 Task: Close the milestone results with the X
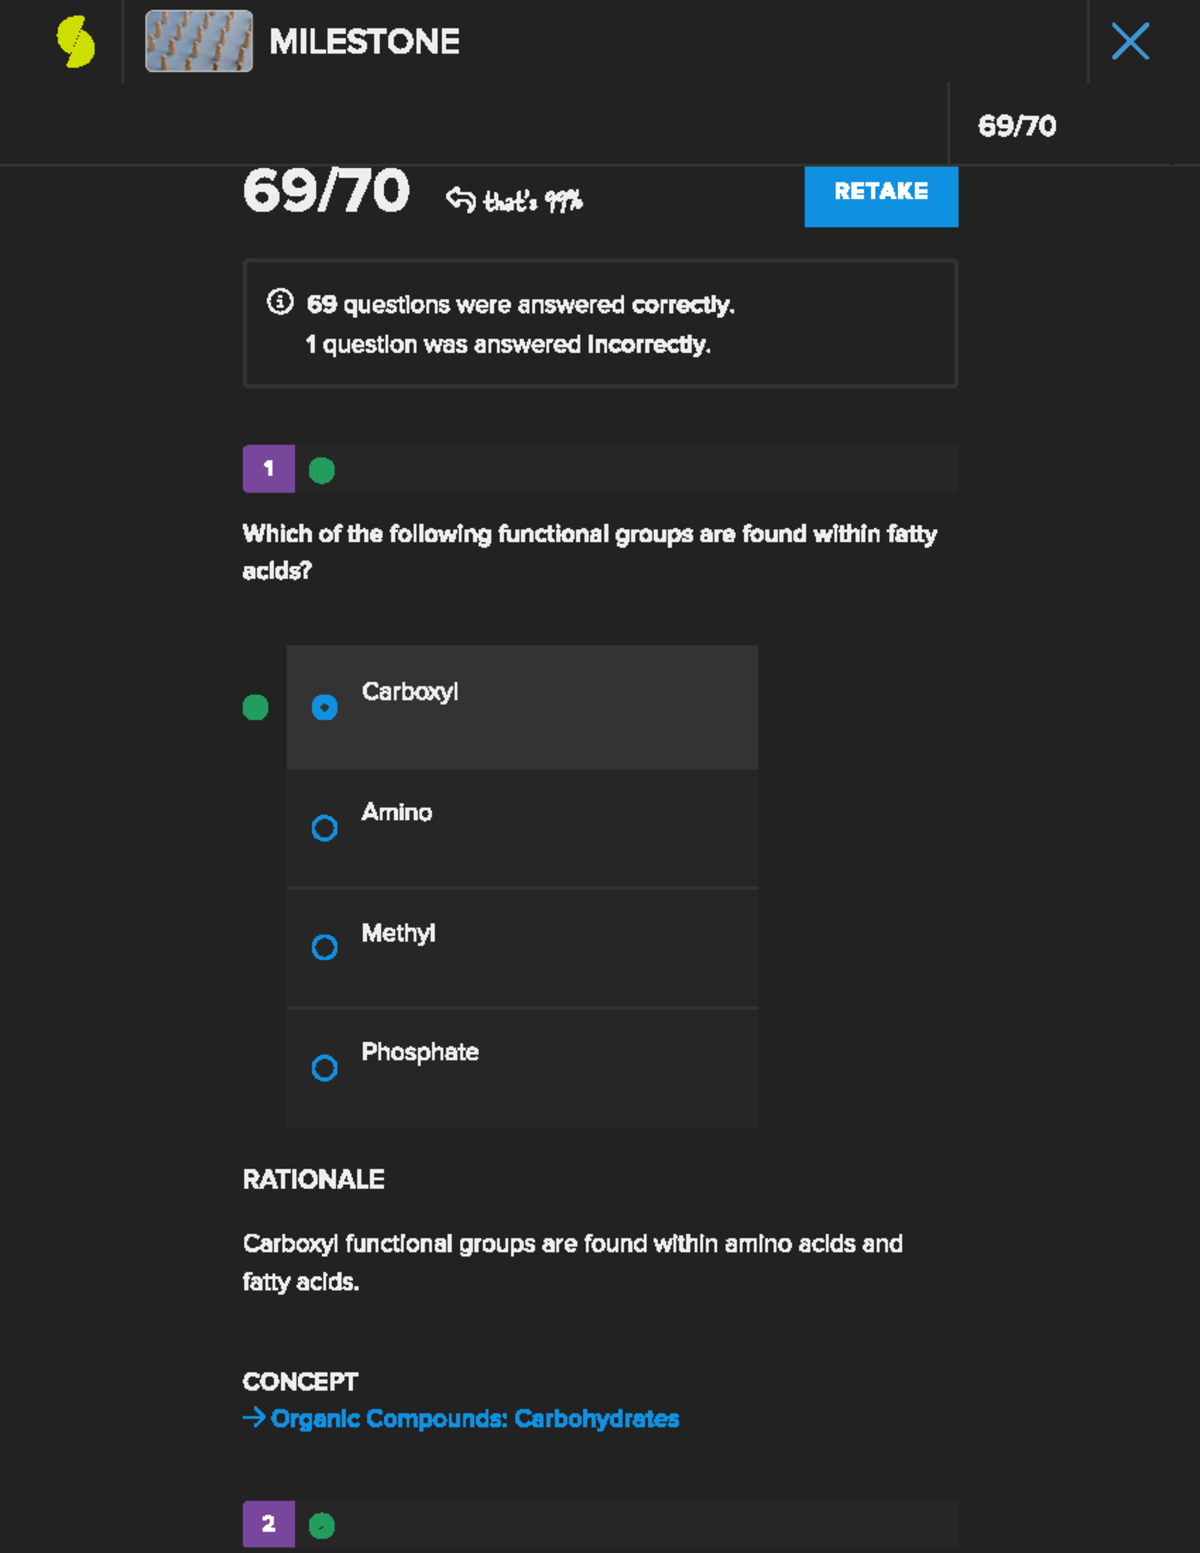click(1130, 42)
